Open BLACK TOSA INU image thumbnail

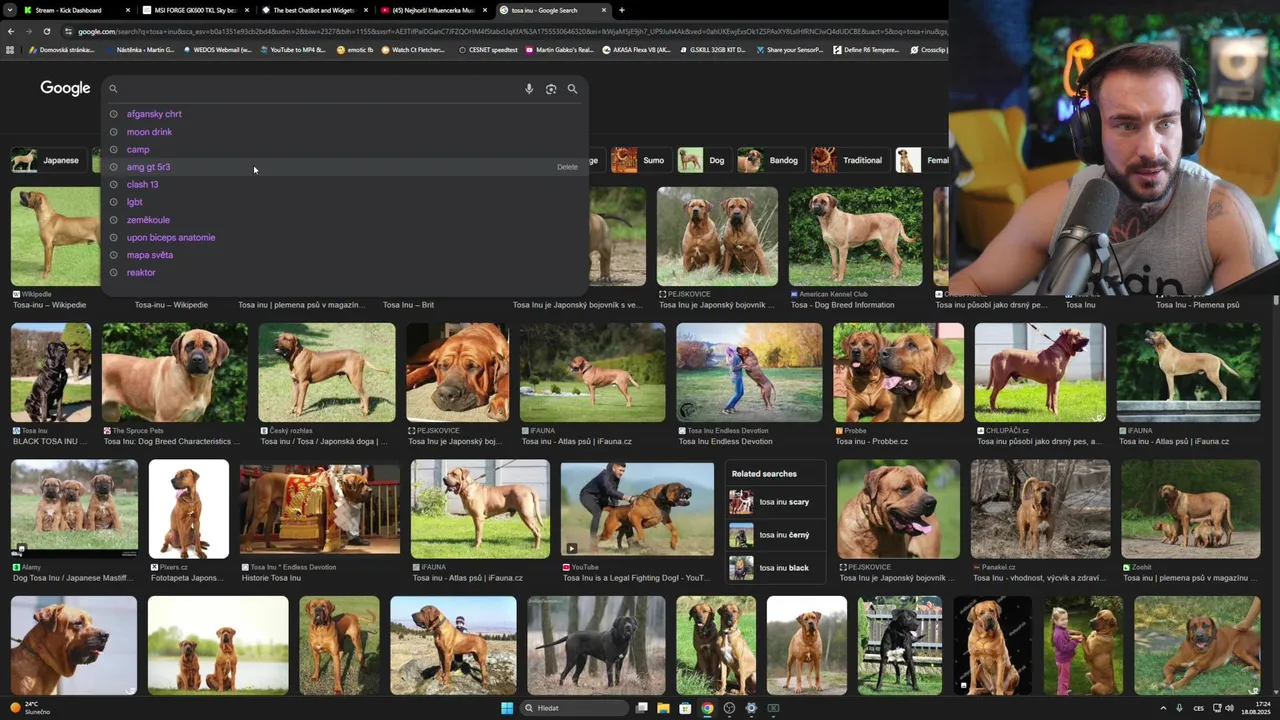[x=51, y=372]
